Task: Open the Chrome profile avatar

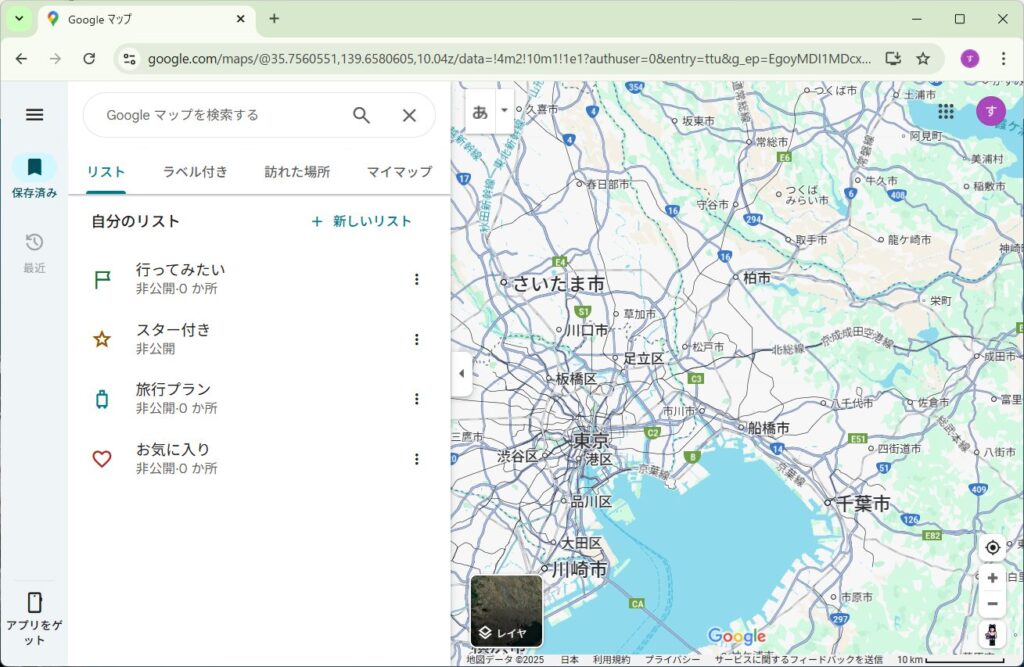Action: point(970,59)
